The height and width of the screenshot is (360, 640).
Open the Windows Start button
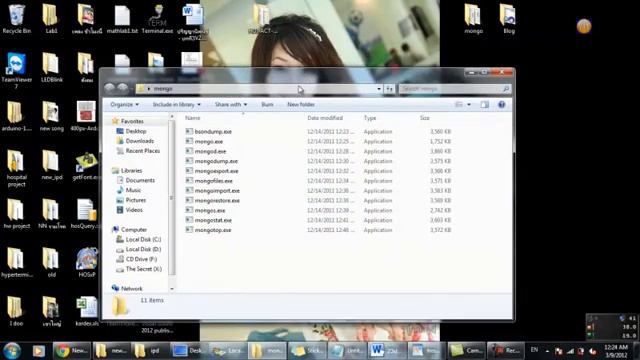tap(12, 351)
